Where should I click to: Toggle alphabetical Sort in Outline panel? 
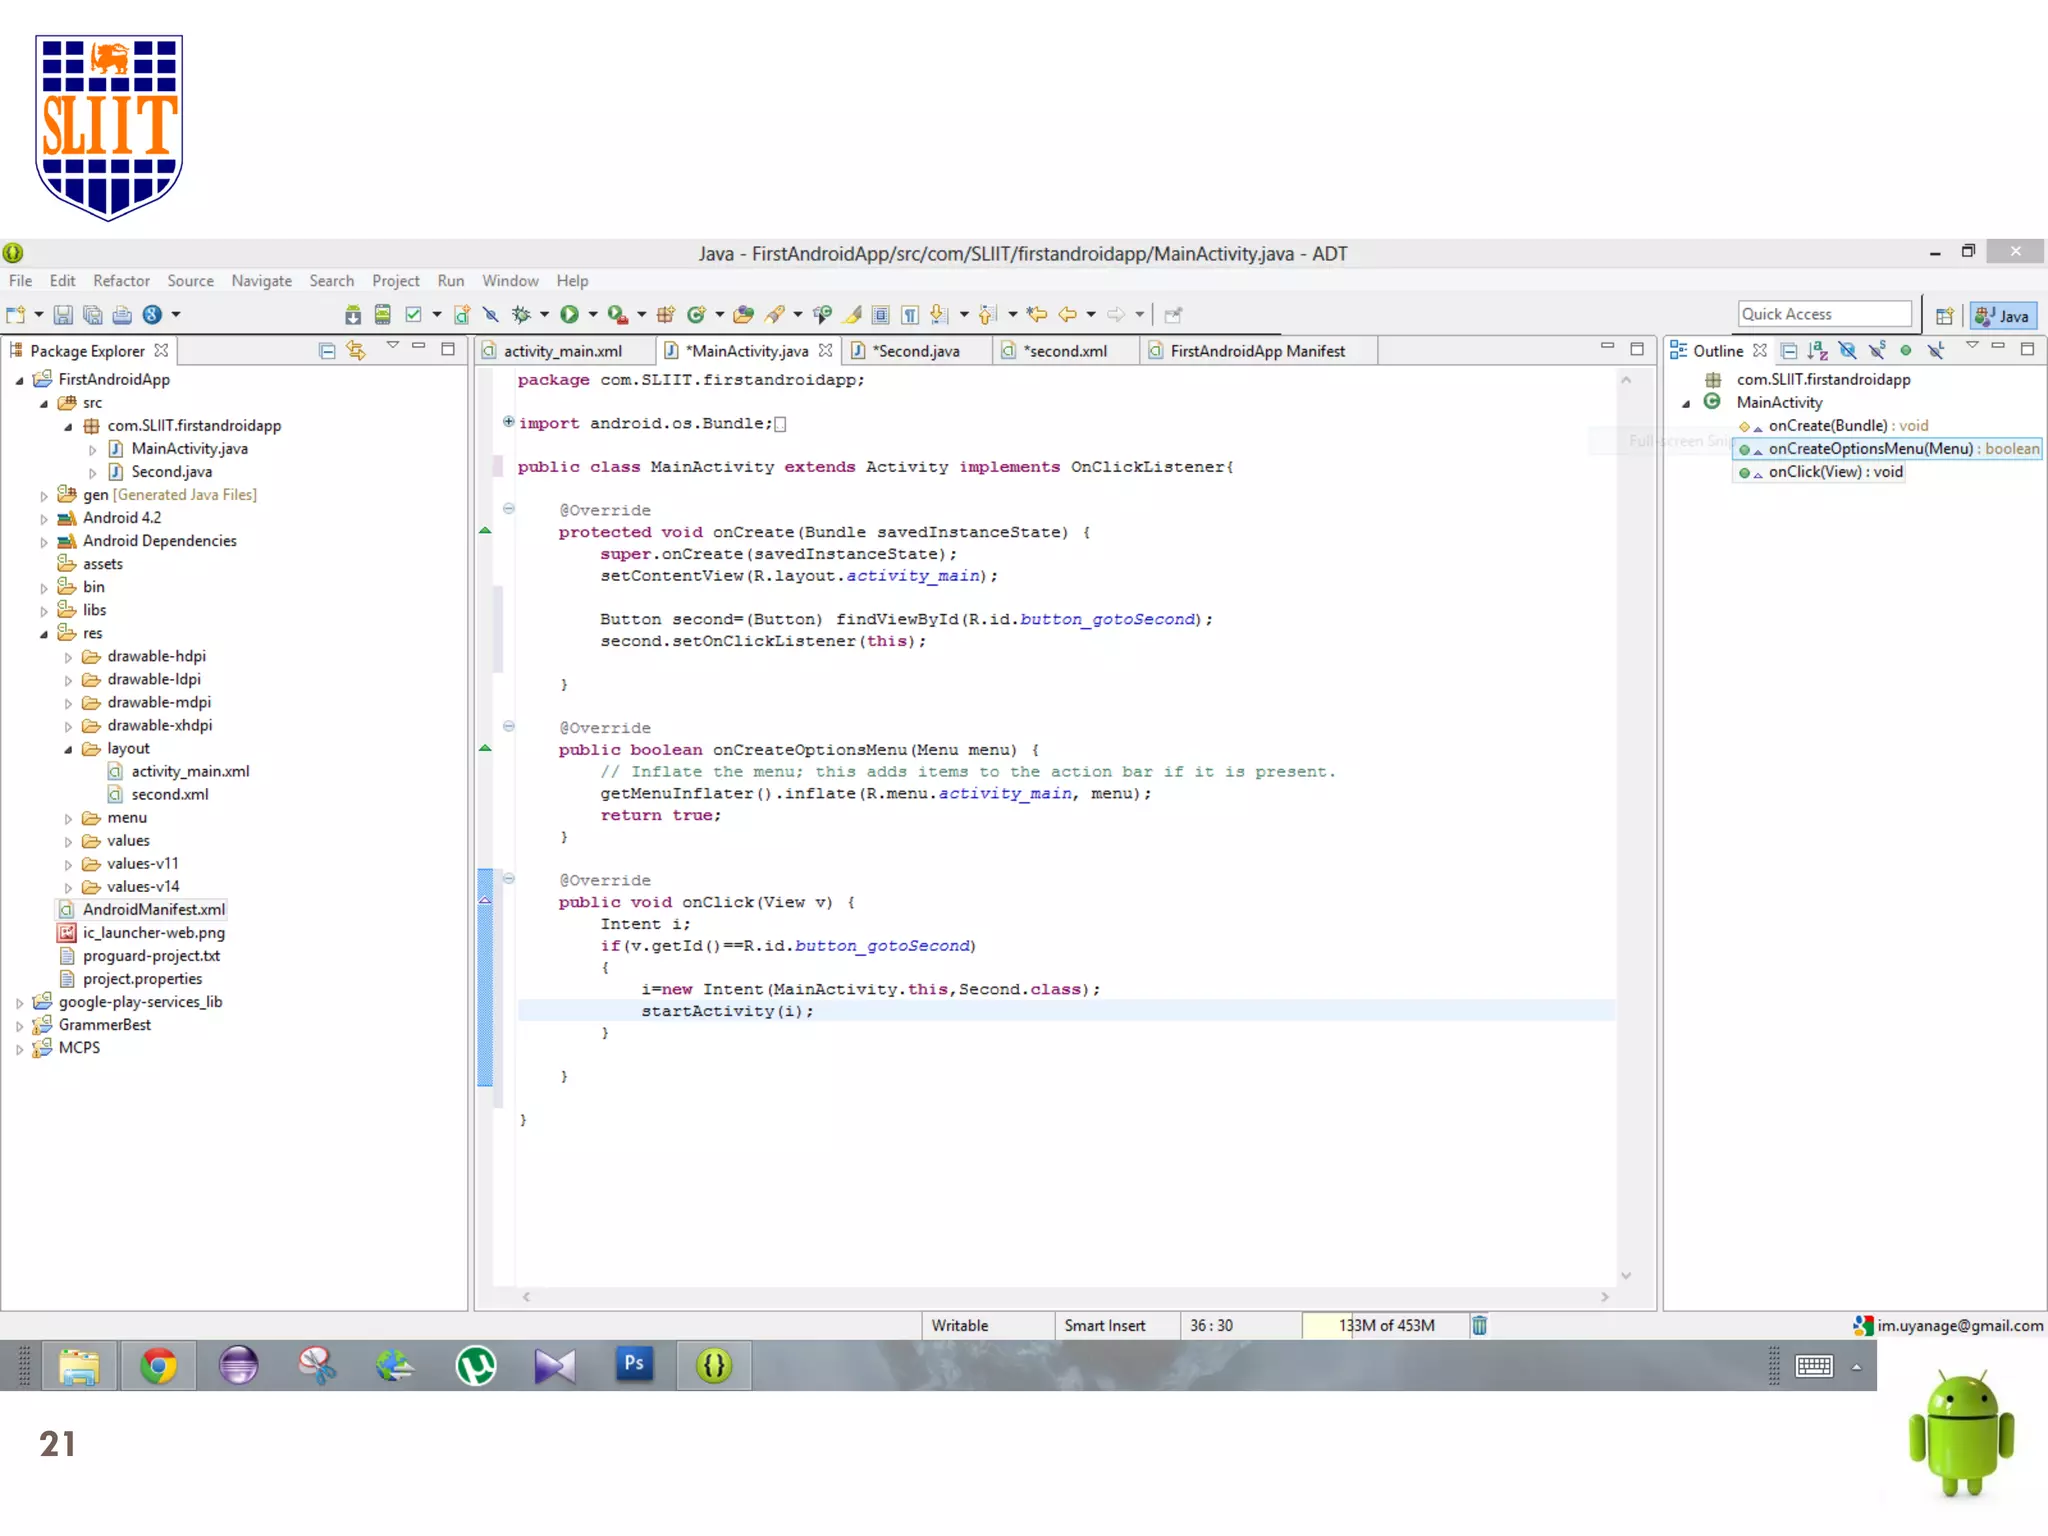pyautogui.click(x=1818, y=351)
